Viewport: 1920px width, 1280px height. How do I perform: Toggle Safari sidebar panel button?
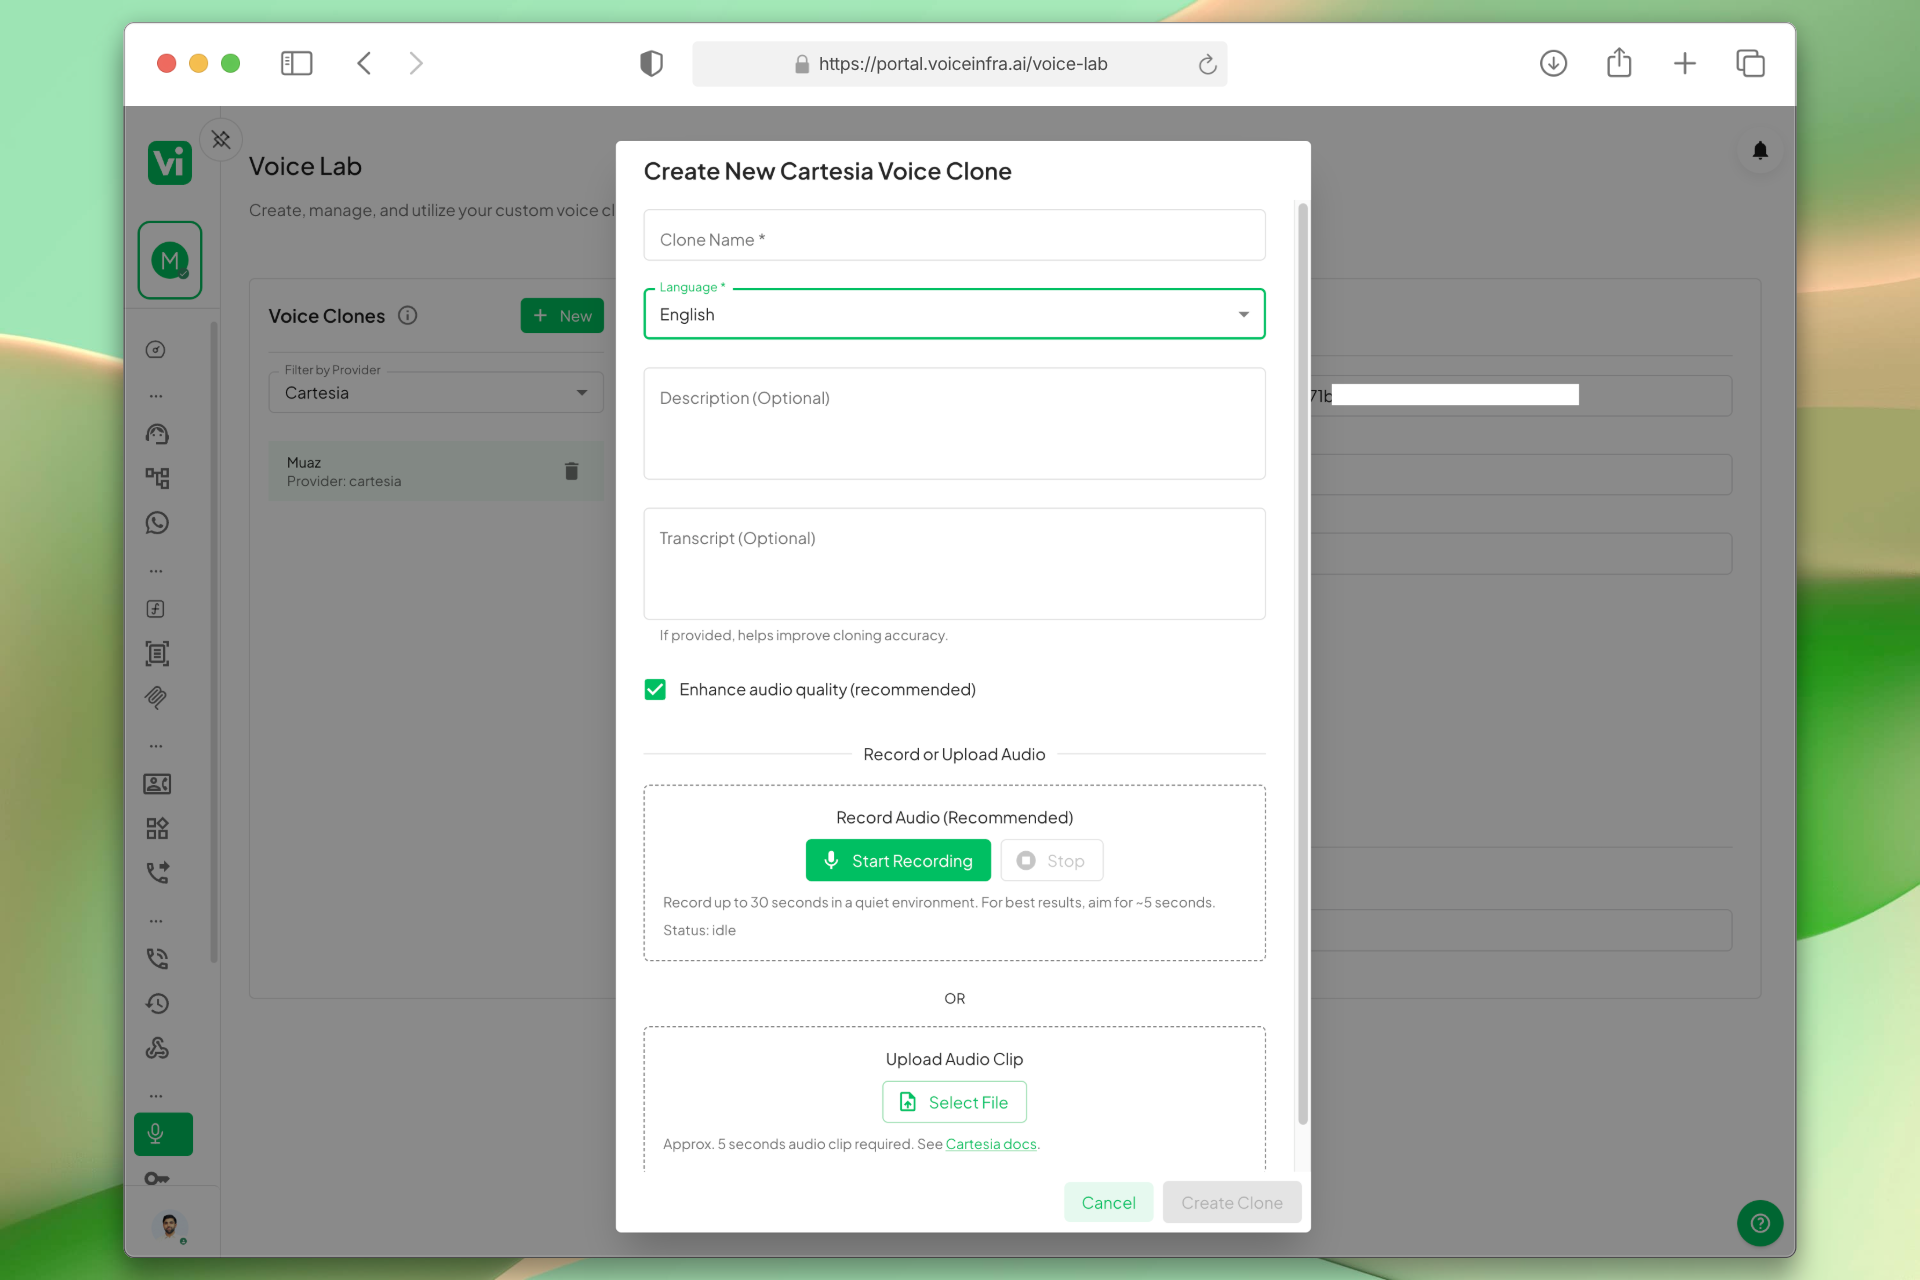point(296,63)
